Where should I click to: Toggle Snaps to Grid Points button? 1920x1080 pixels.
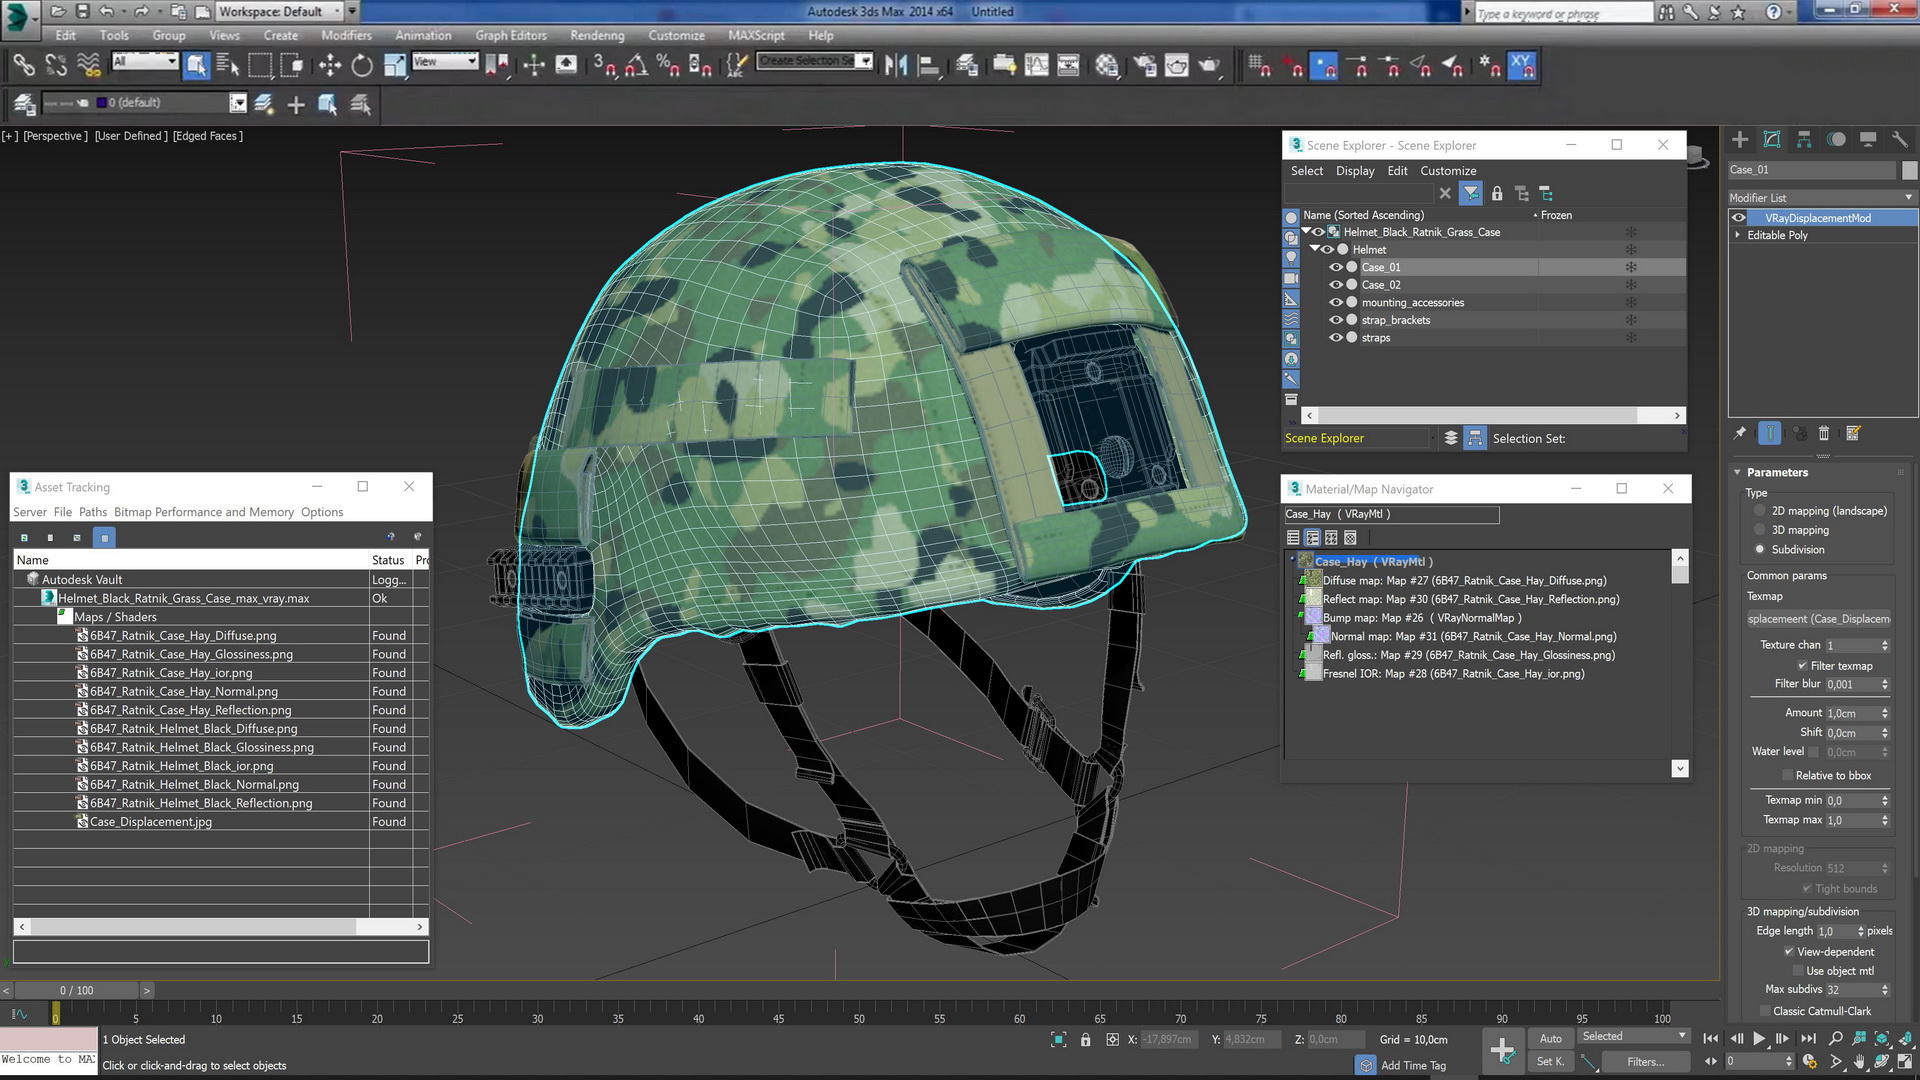tap(1260, 66)
